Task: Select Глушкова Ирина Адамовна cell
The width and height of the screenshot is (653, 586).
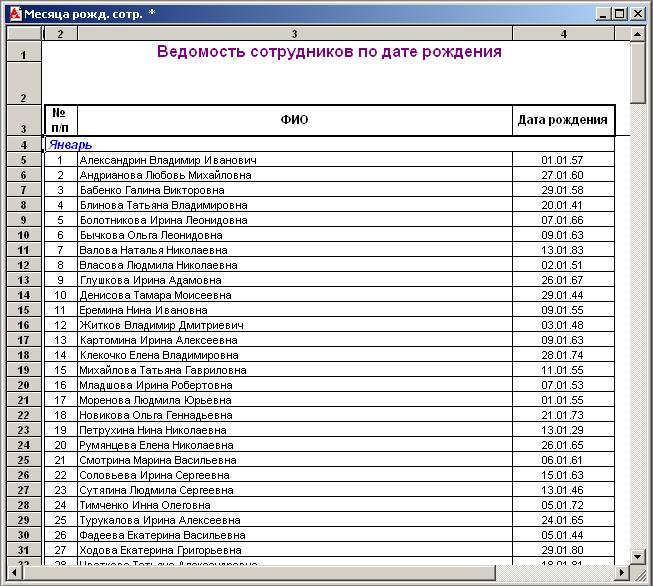Action: (x=294, y=280)
